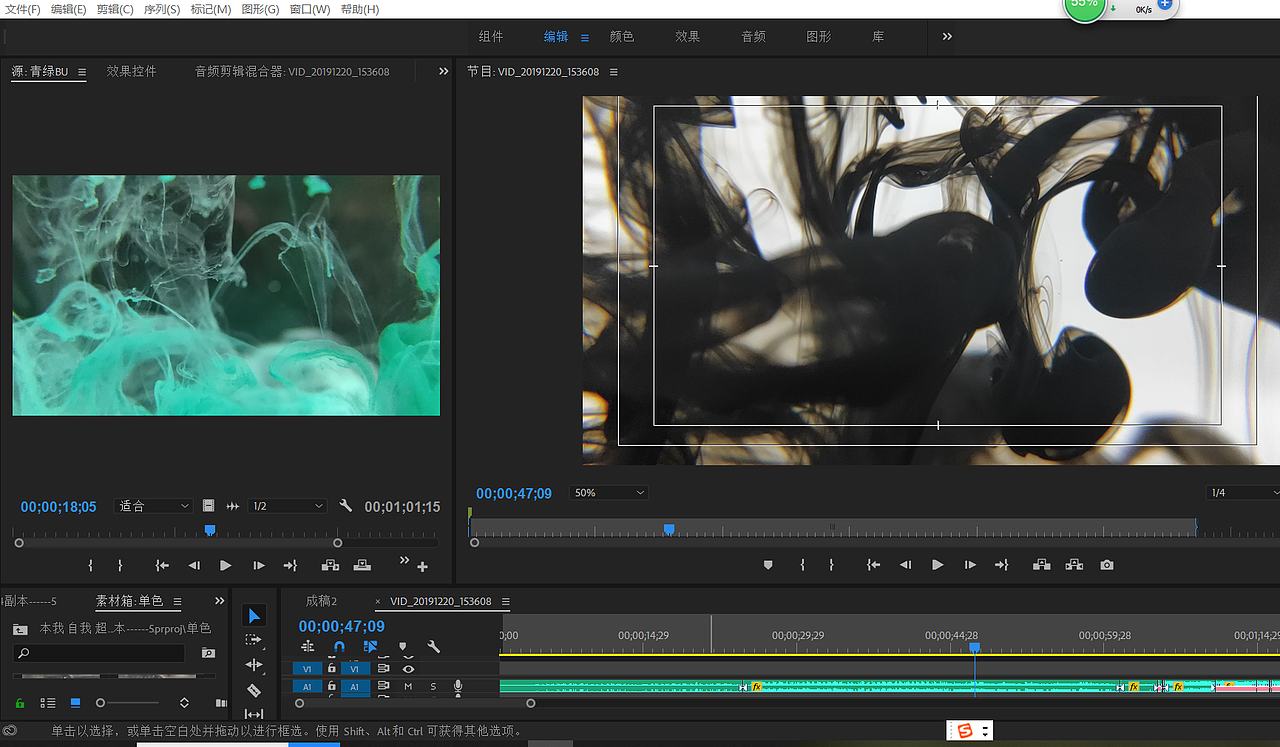The width and height of the screenshot is (1280, 747).
Task: Click Extract button in Program monitor
Action: pyautogui.click(x=1074, y=565)
